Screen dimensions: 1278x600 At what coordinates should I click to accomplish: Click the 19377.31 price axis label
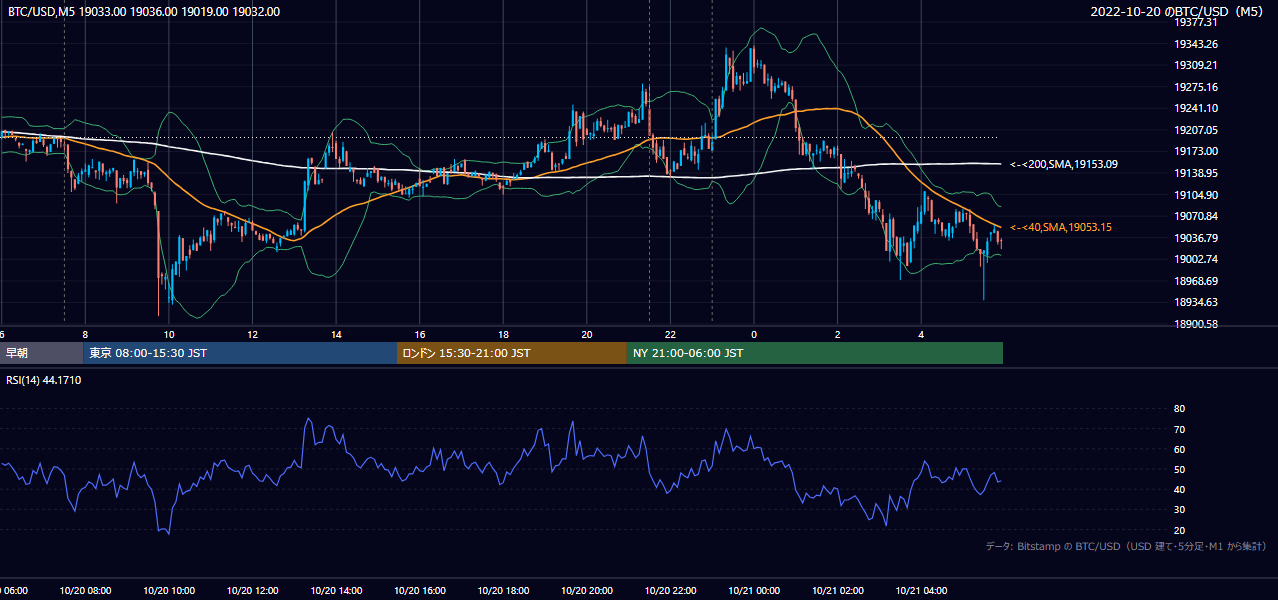pos(1196,22)
